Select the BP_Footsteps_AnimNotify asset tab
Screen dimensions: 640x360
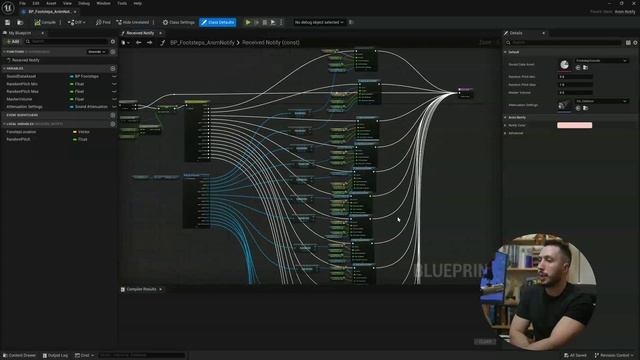tap(49, 12)
